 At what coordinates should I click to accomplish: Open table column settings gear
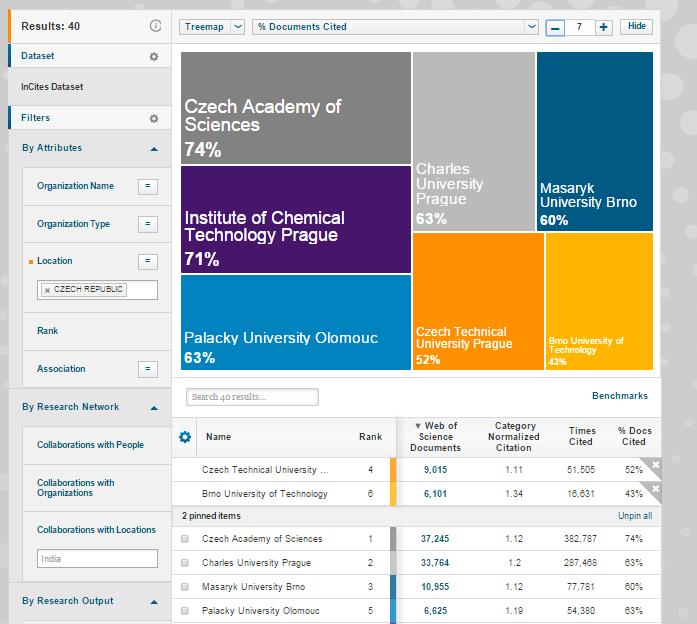(x=184, y=437)
